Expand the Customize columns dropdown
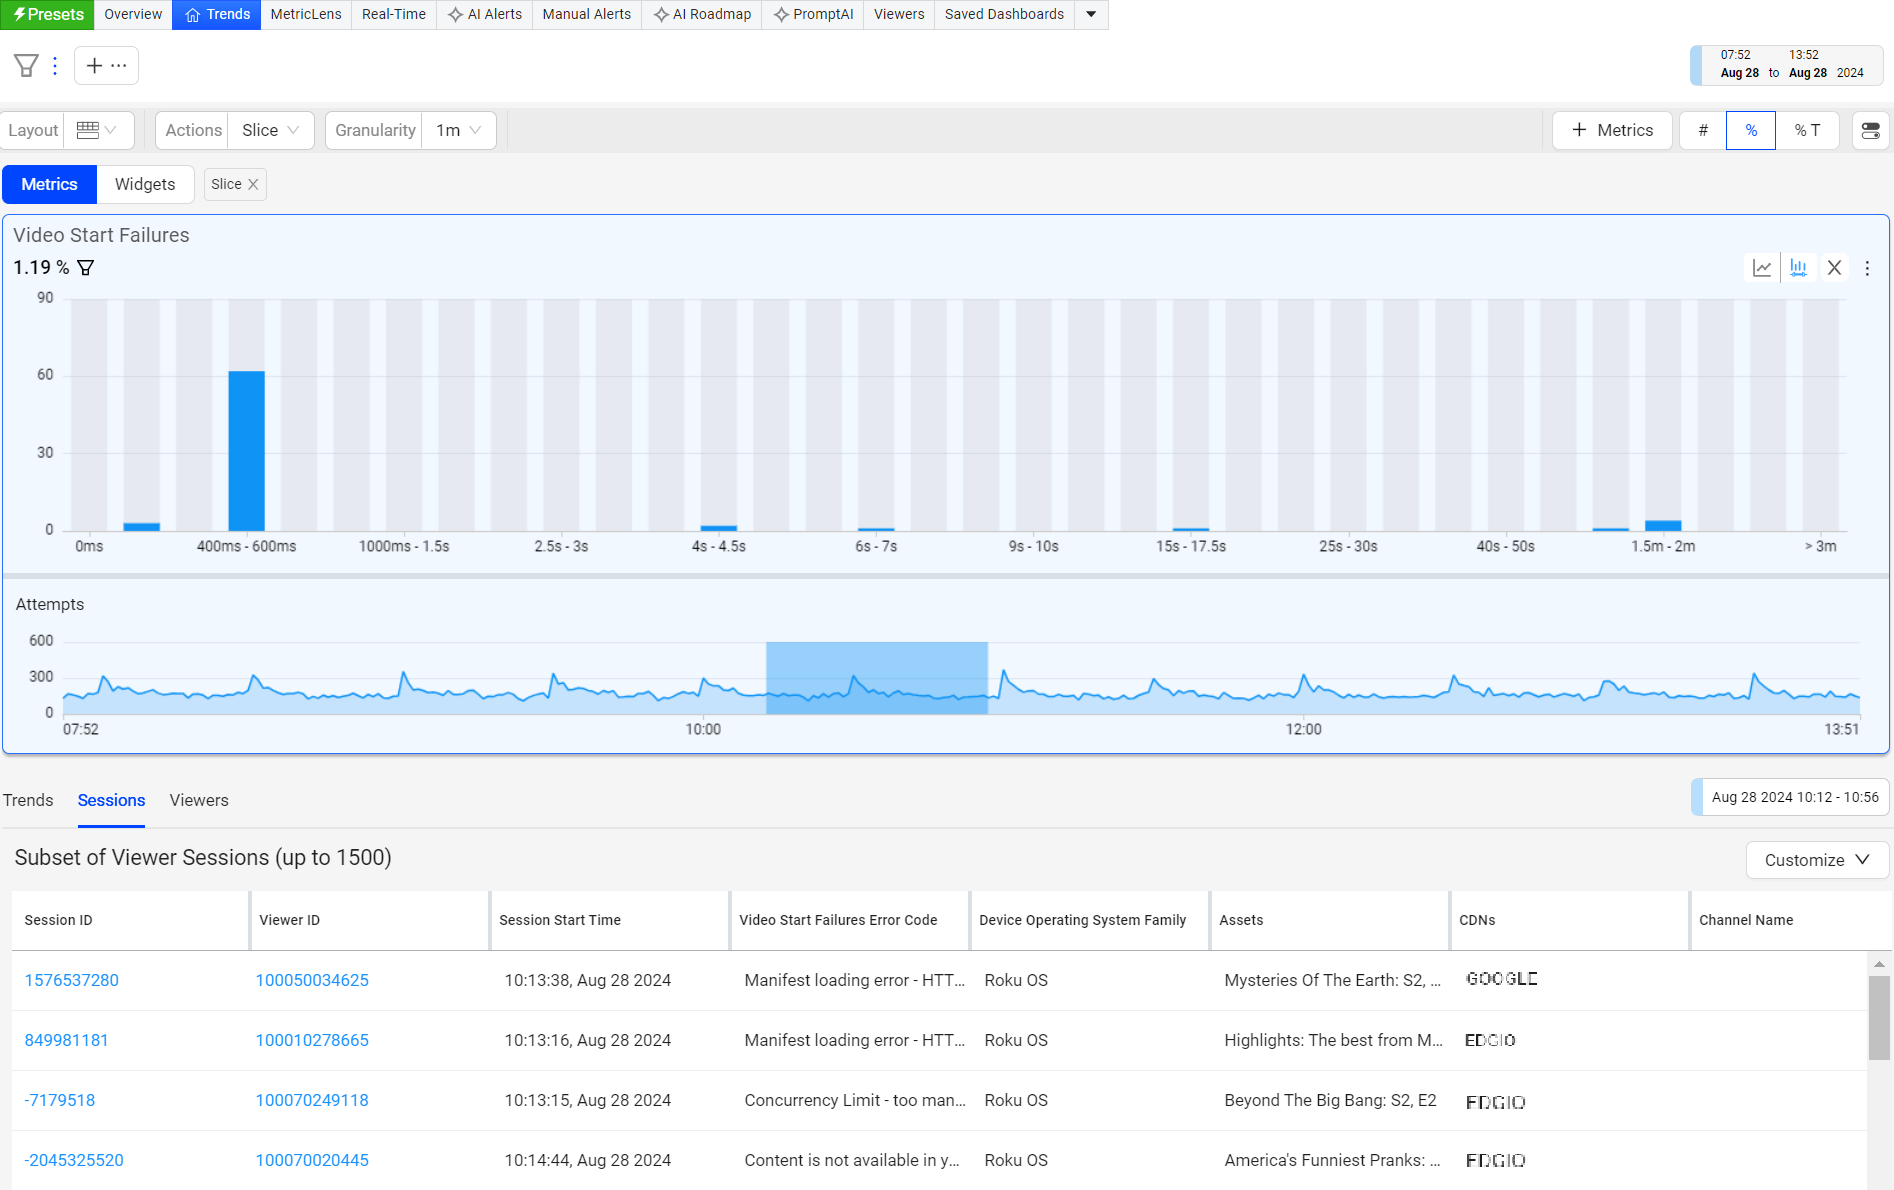The height and width of the screenshot is (1190, 1894). point(1816,860)
